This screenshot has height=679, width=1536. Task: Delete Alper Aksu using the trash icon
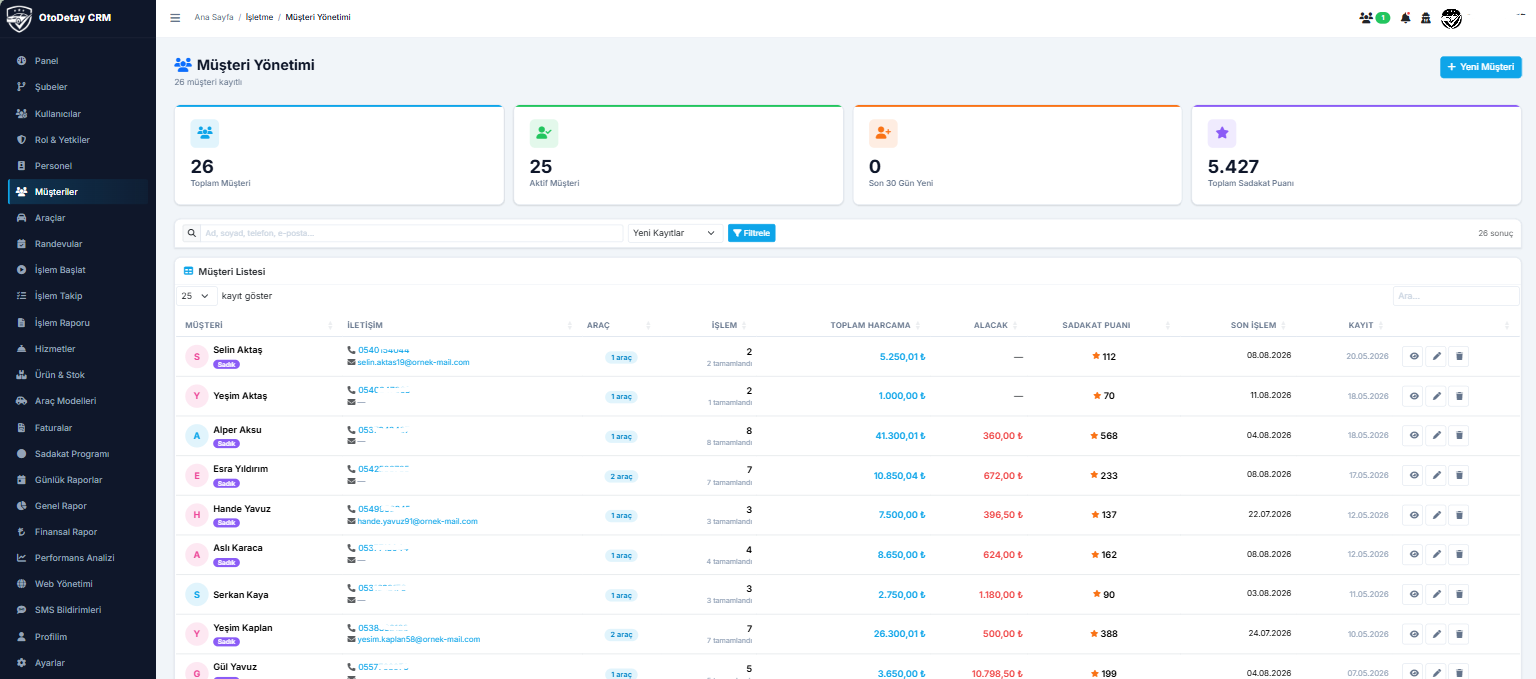(x=1459, y=435)
